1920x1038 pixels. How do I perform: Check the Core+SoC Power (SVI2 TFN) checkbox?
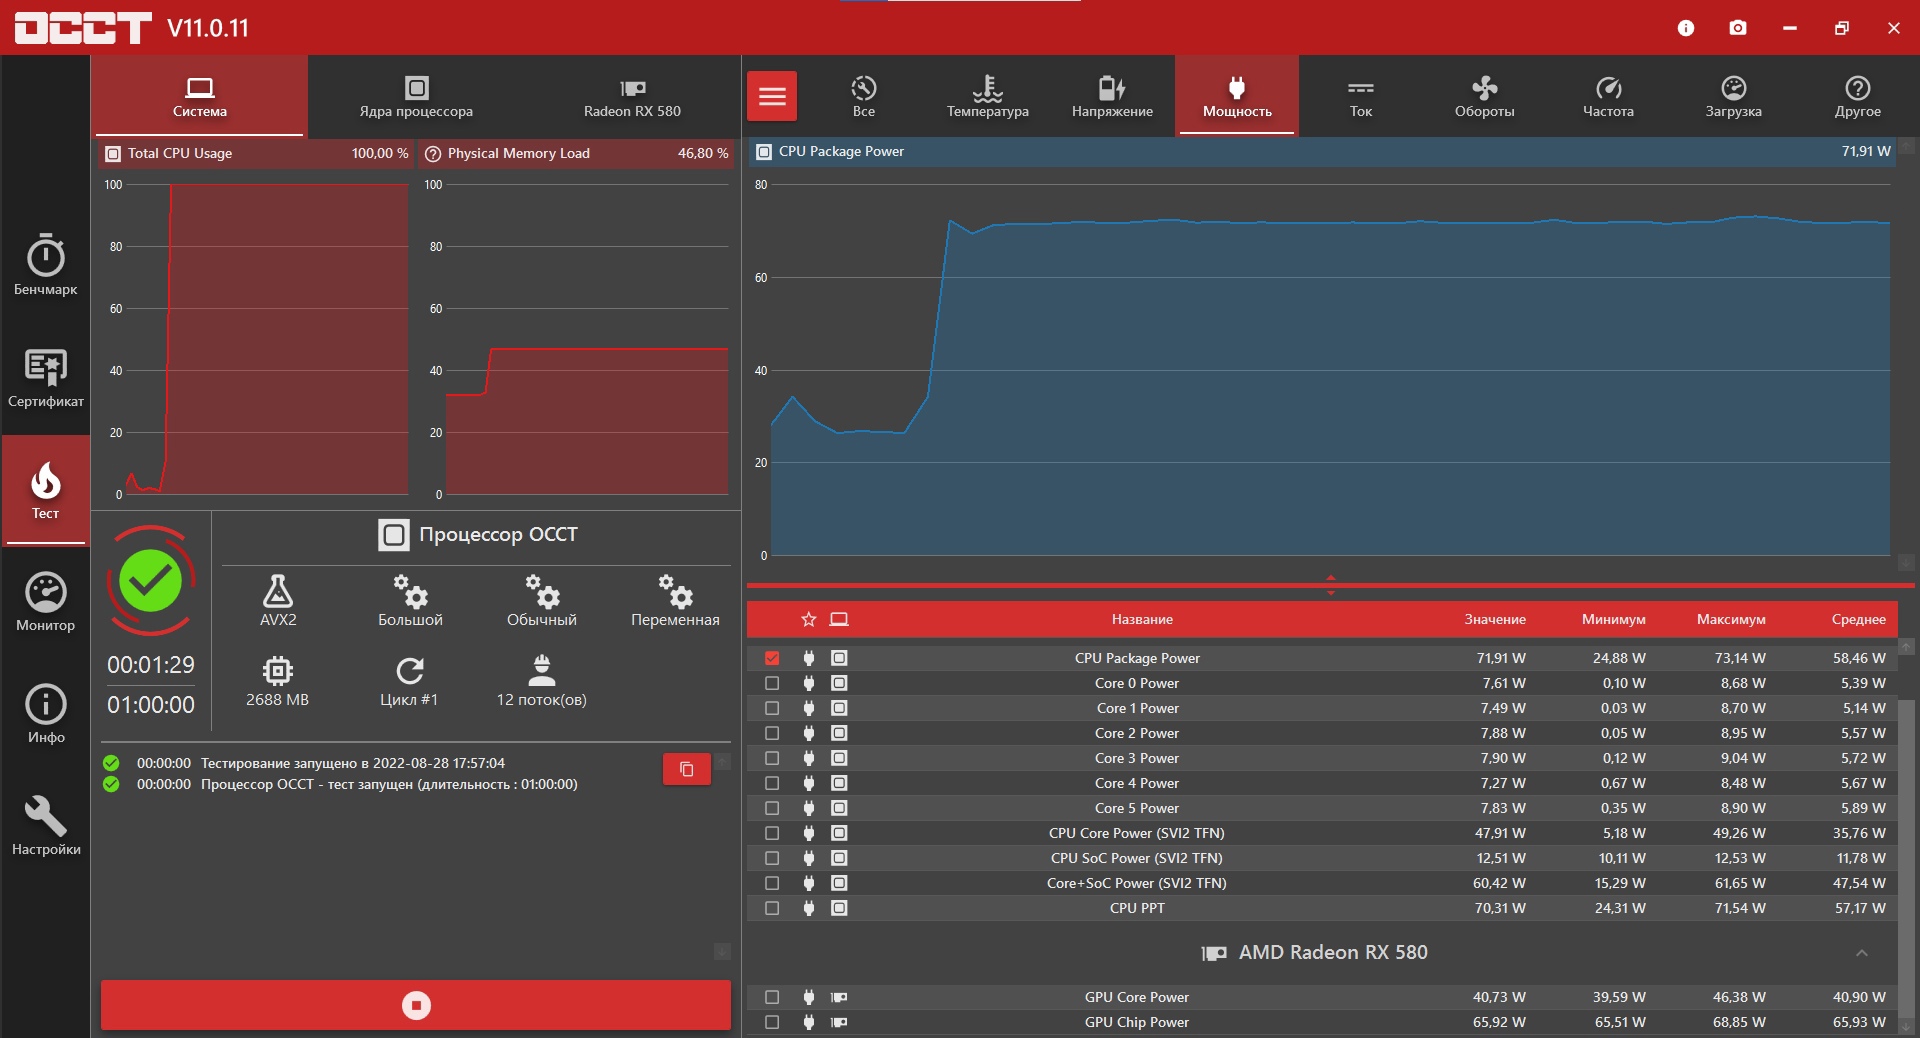coord(772,883)
